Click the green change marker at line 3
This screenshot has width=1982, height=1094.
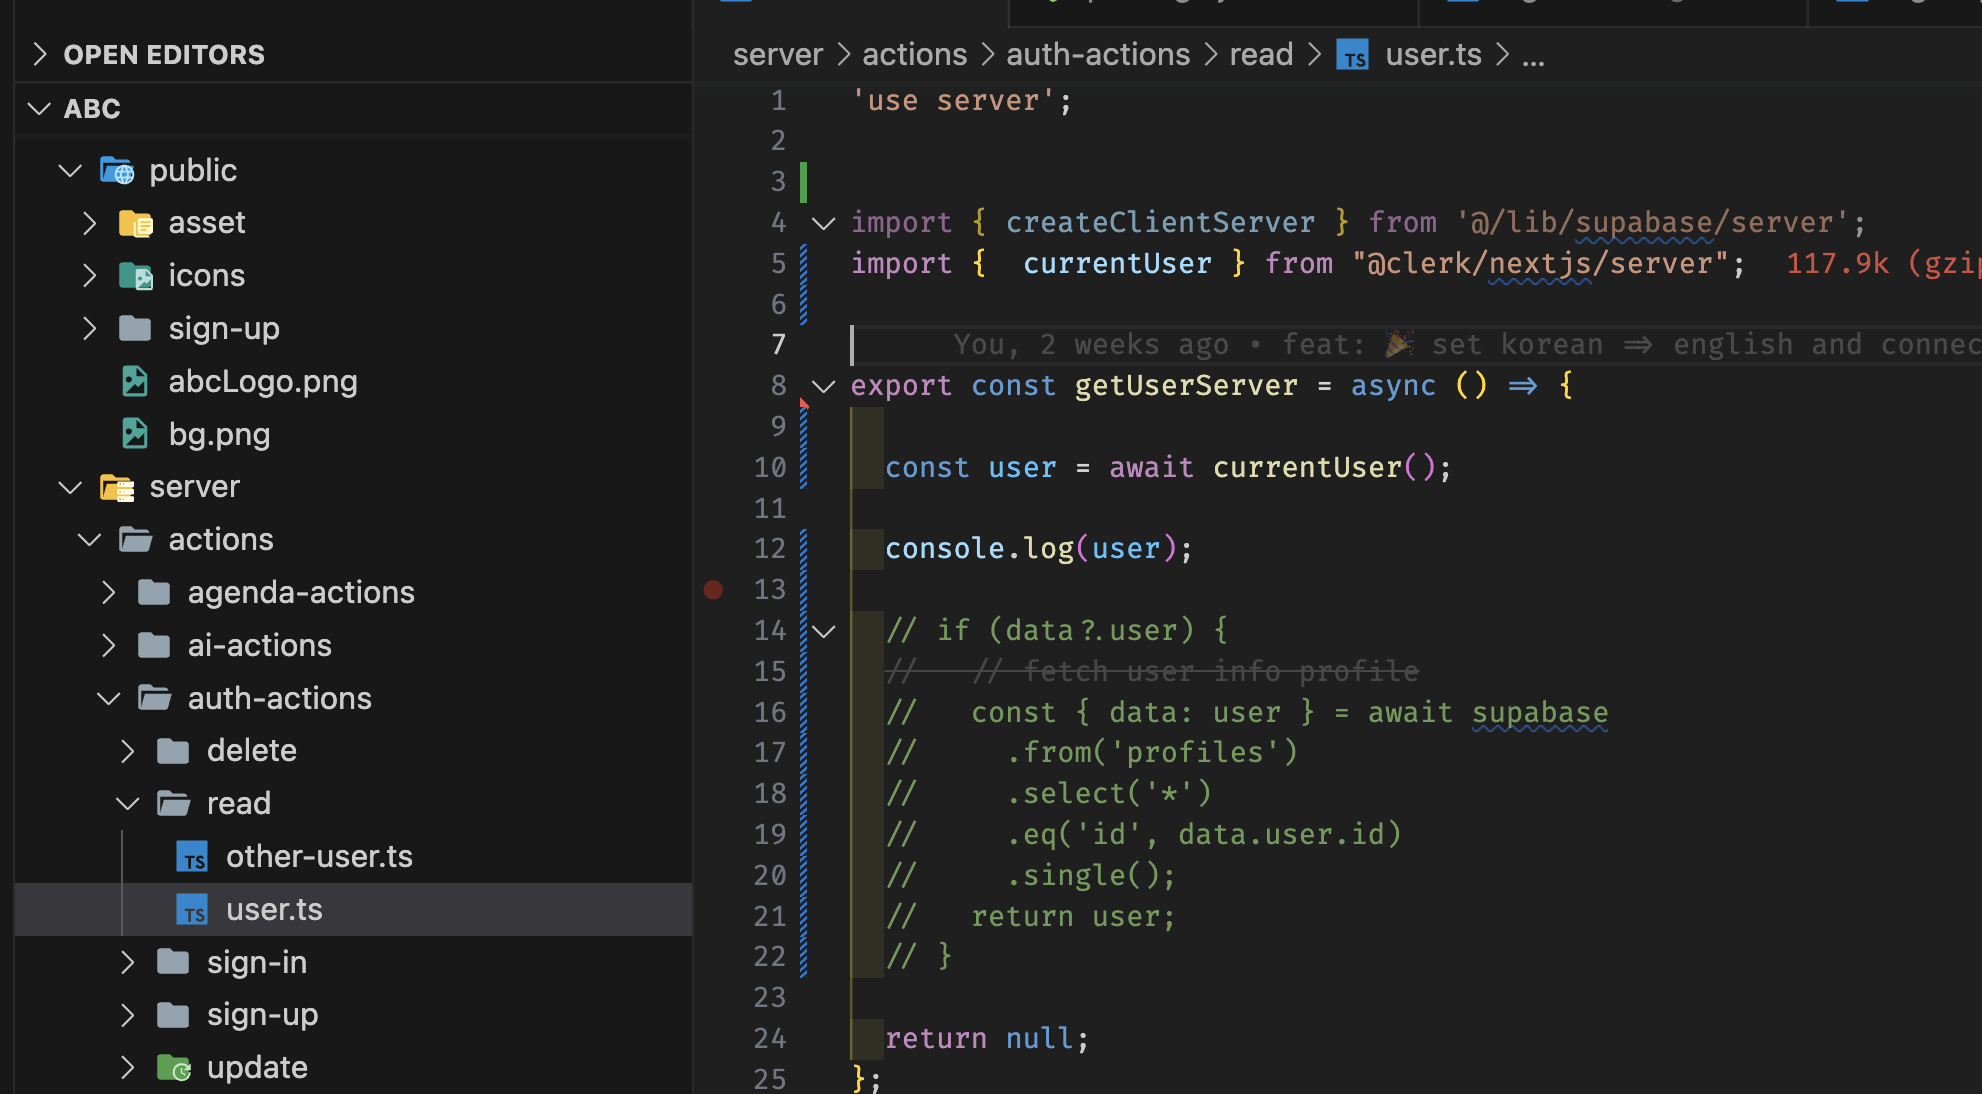803,182
